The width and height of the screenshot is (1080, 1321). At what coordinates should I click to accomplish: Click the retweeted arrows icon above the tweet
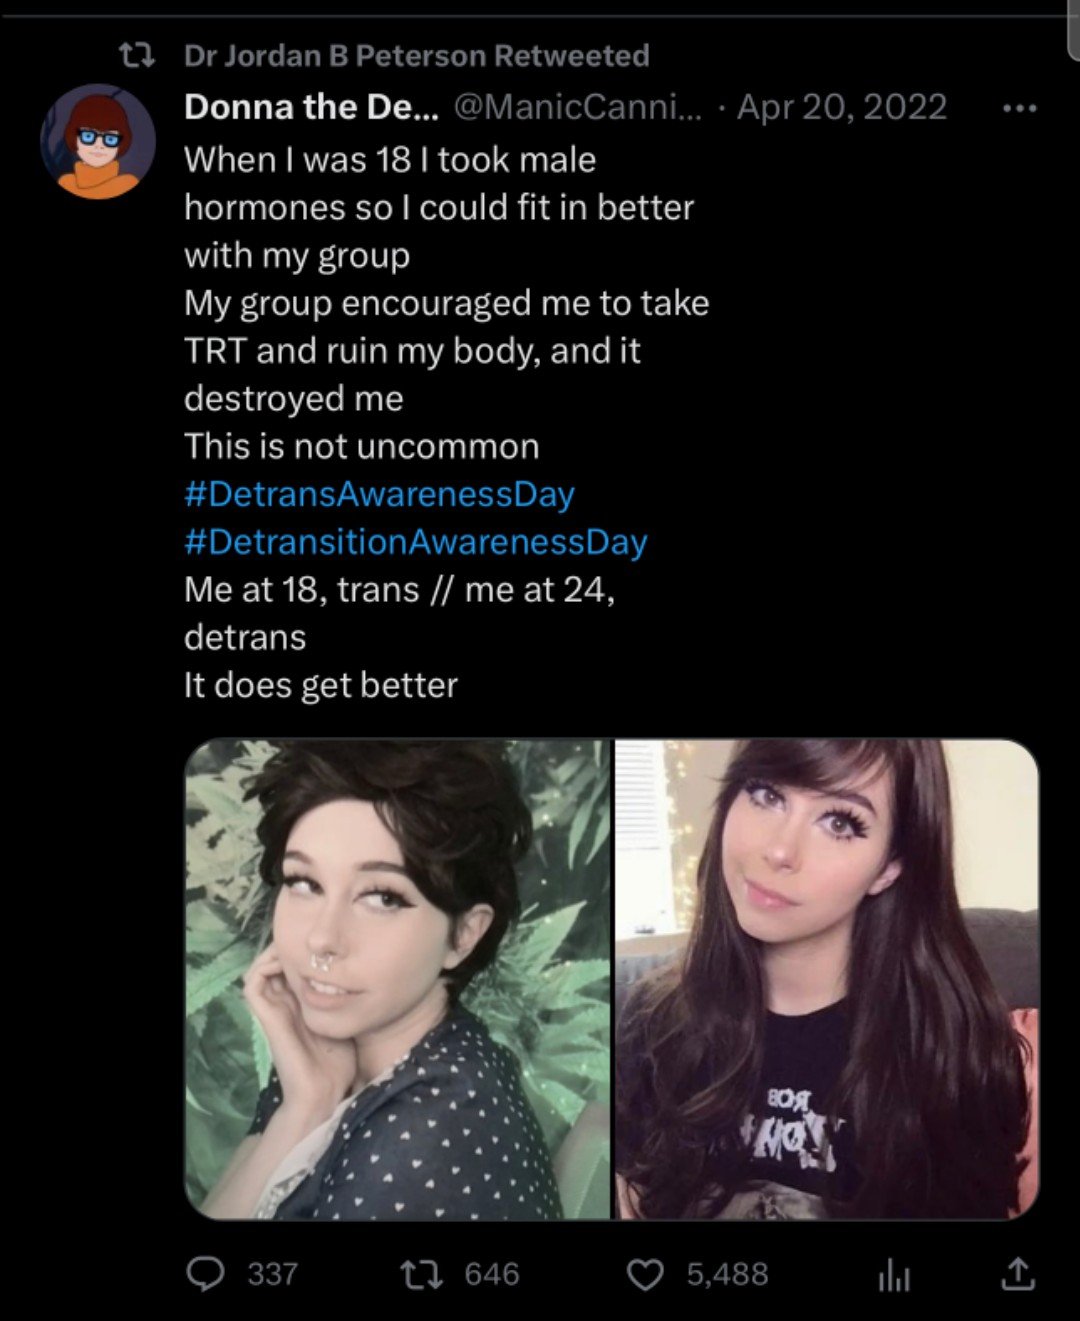pyautogui.click(x=137, y=56)
